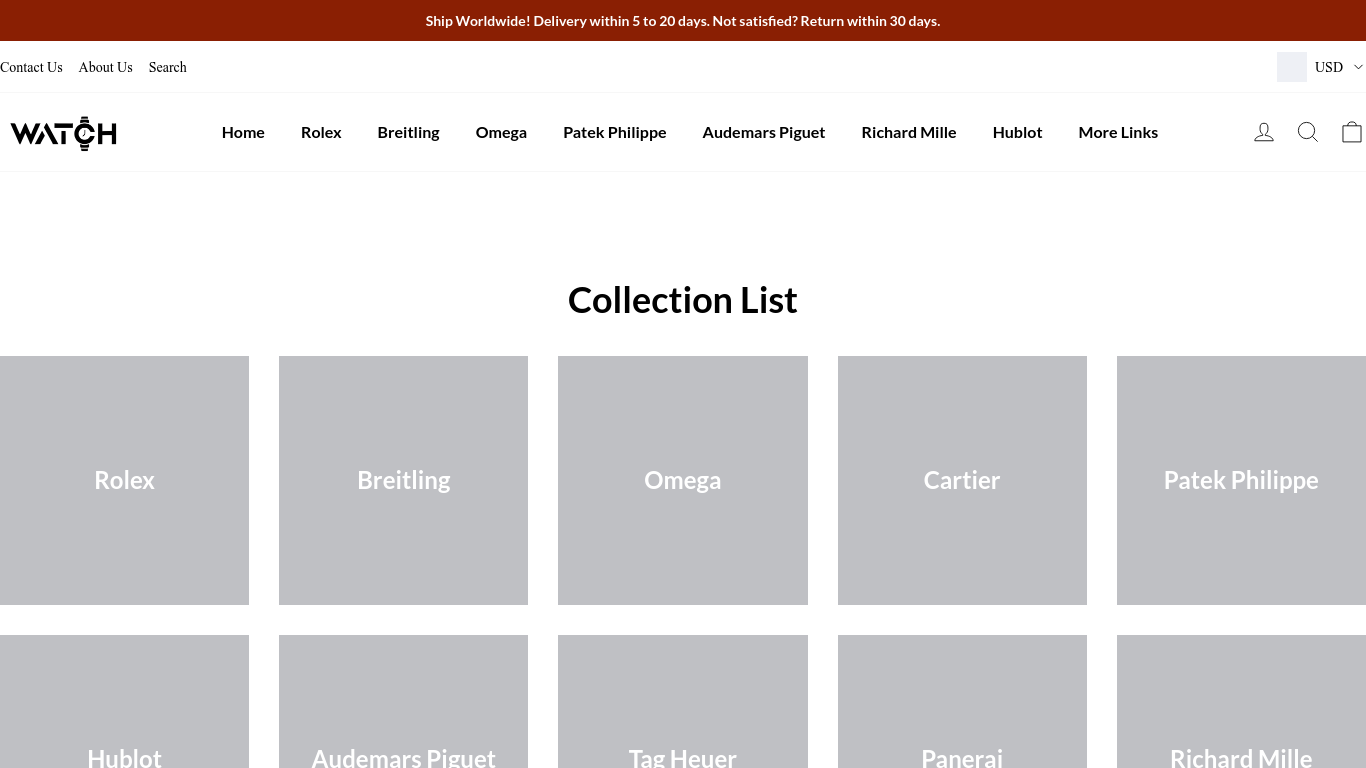
Task: Select Hublot in the navigation menu
Action: click(1017, 132)
